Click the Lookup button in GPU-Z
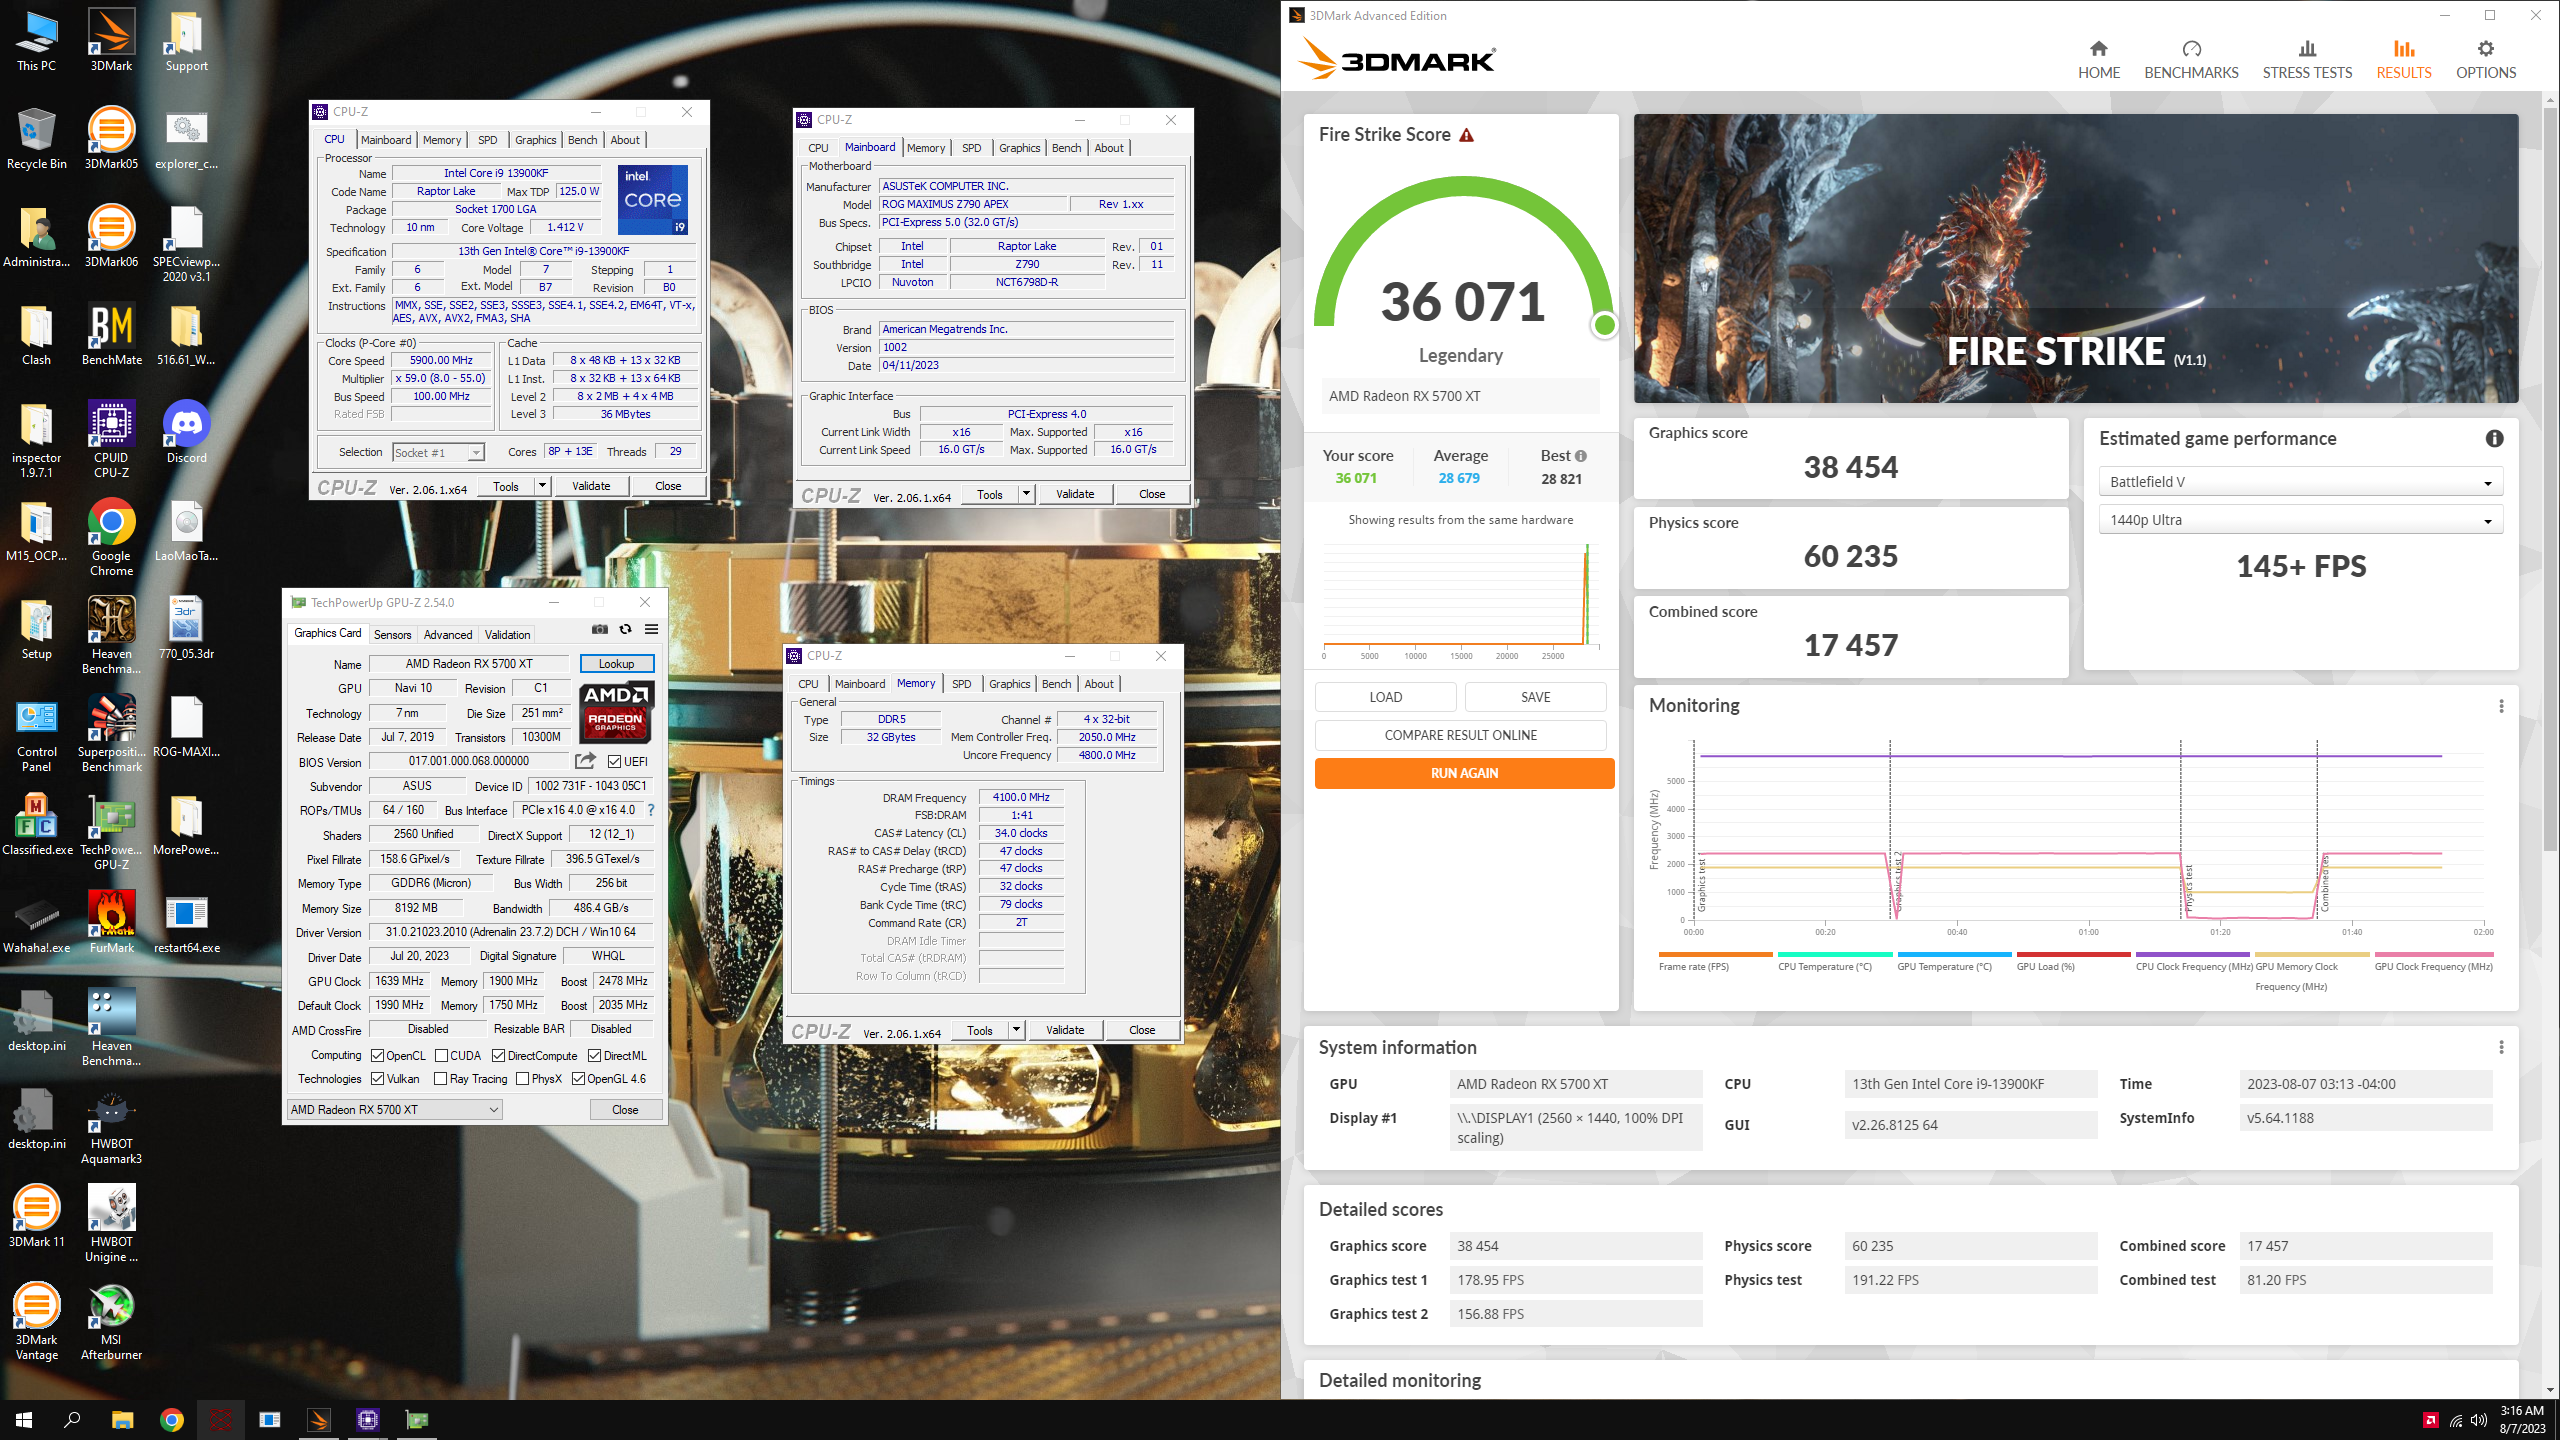2560x1440 pixels. pos(616,664)
